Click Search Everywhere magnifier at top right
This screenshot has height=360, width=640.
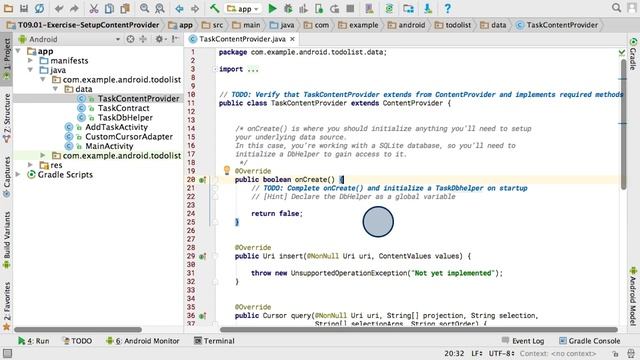click(x=616, y=8)
